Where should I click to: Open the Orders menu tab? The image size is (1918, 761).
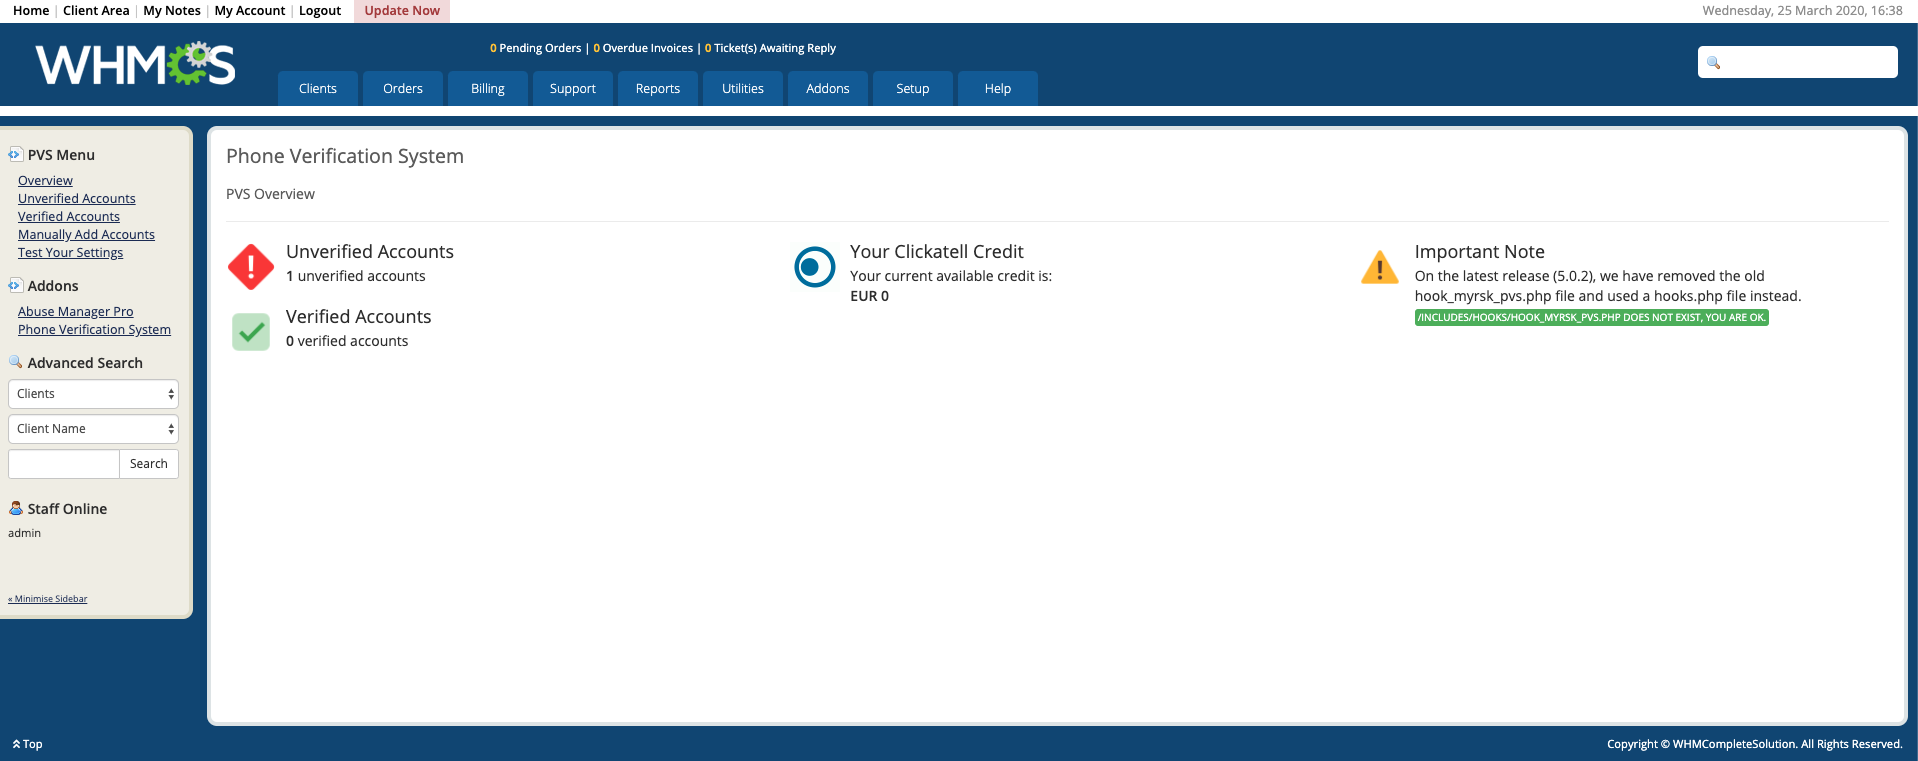pyautogui.click(x=403, y=88)
